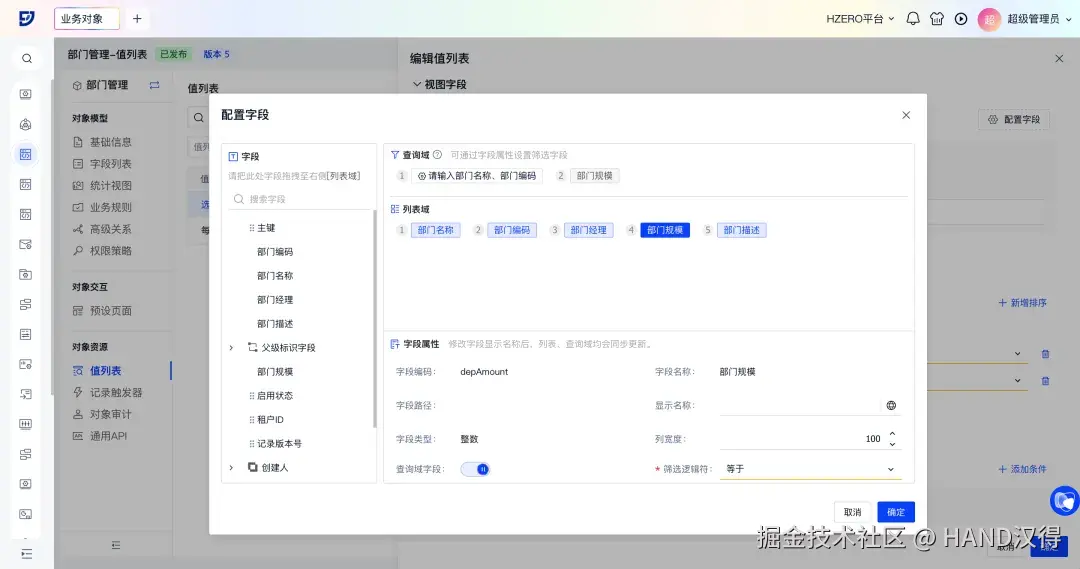The width and height of the screenshot is (1080, 569).
Task: Click the 确定 button in the dialog
Action: 895,512
